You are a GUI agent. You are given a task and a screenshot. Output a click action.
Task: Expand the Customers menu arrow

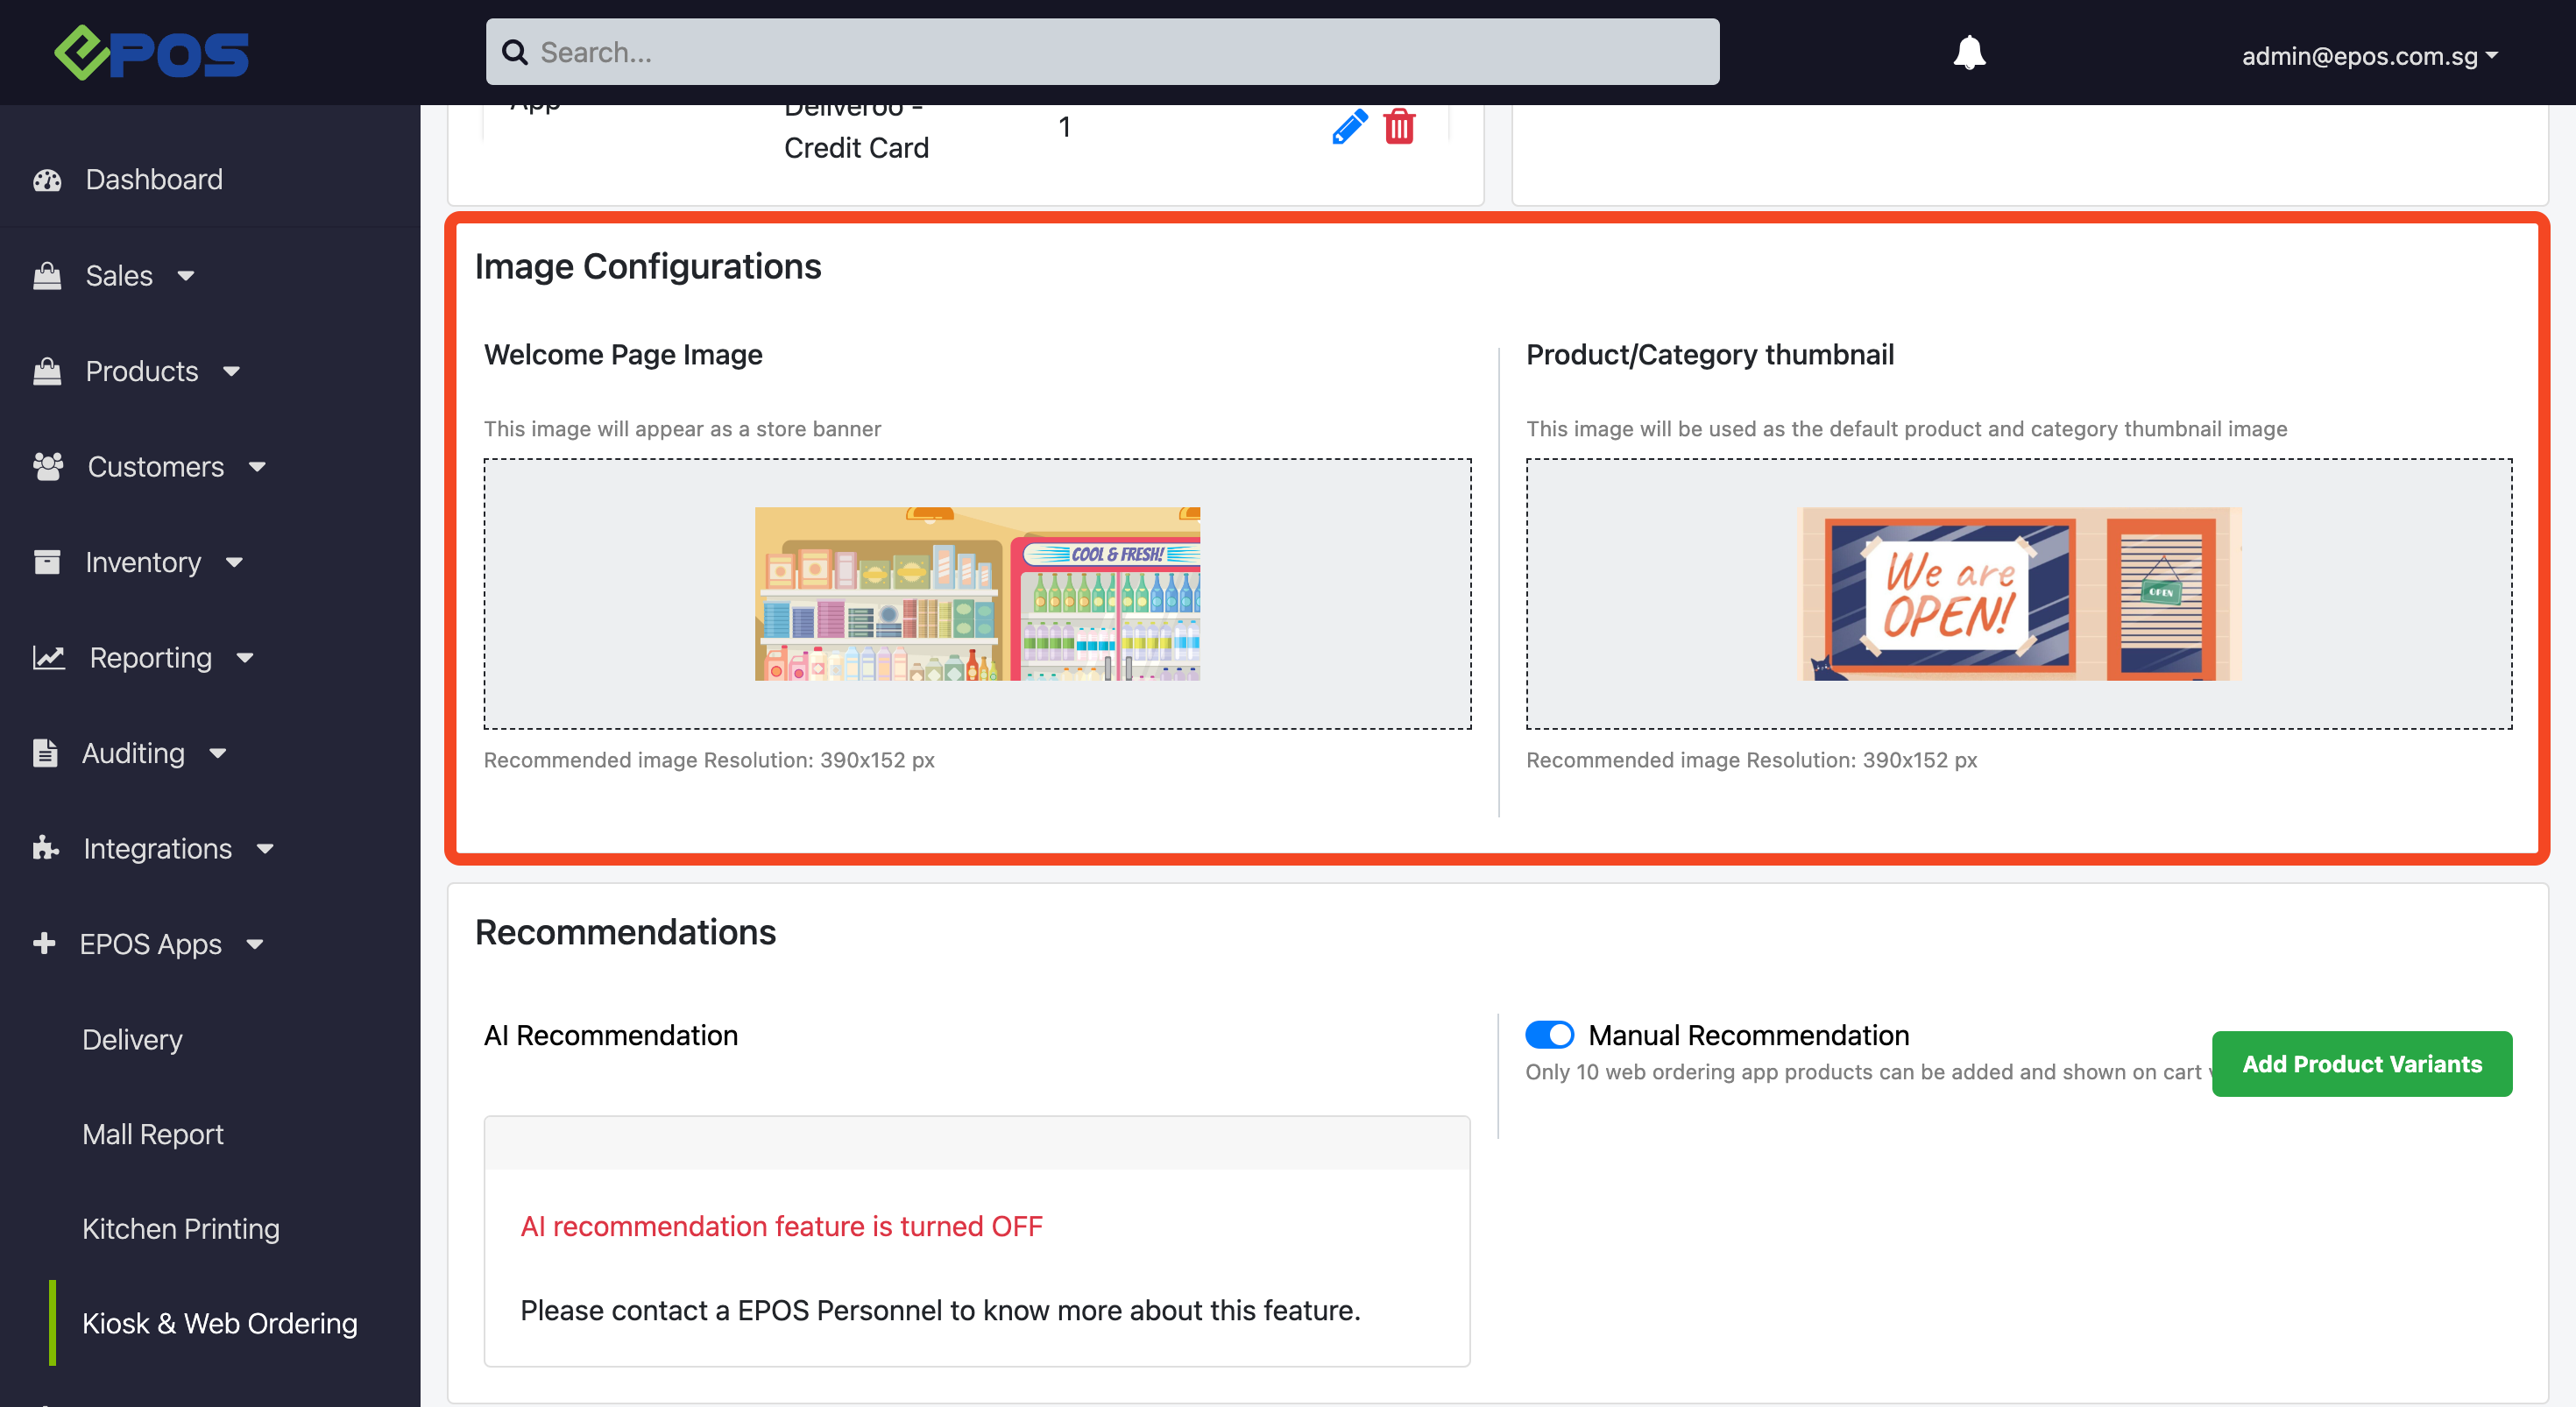[257, 467]
